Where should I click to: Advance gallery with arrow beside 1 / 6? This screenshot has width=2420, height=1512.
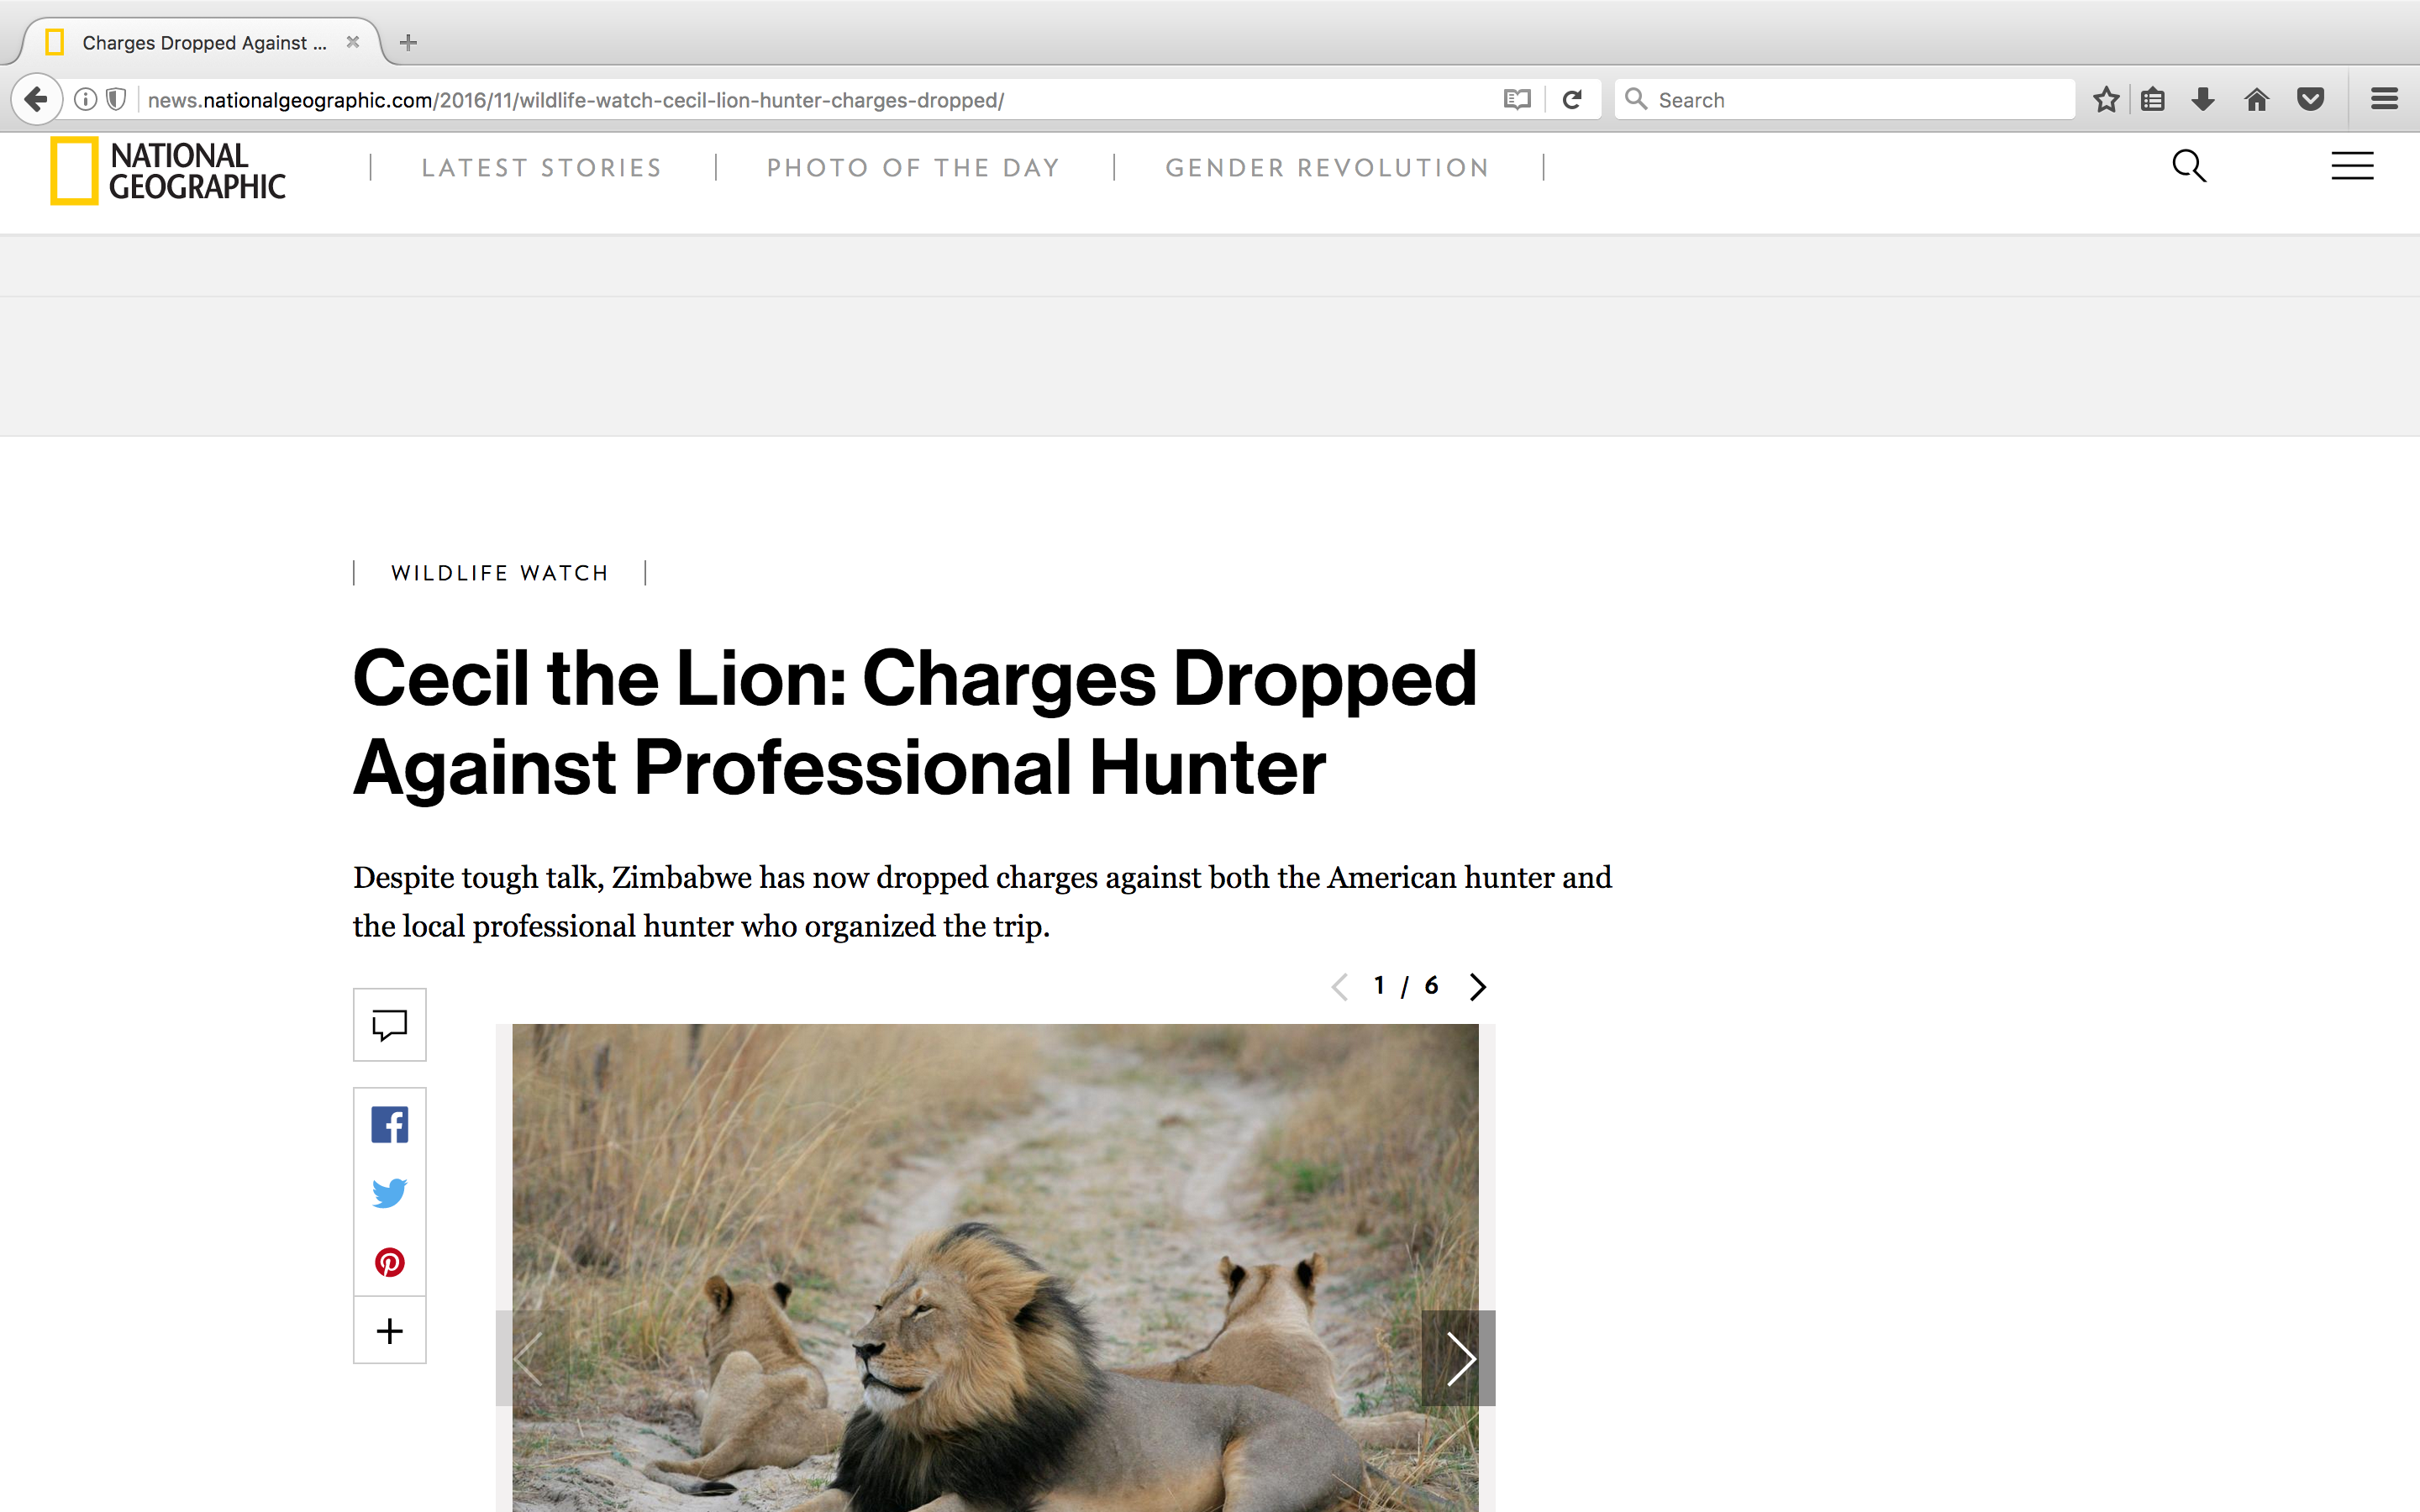[x=1477, y=987]
